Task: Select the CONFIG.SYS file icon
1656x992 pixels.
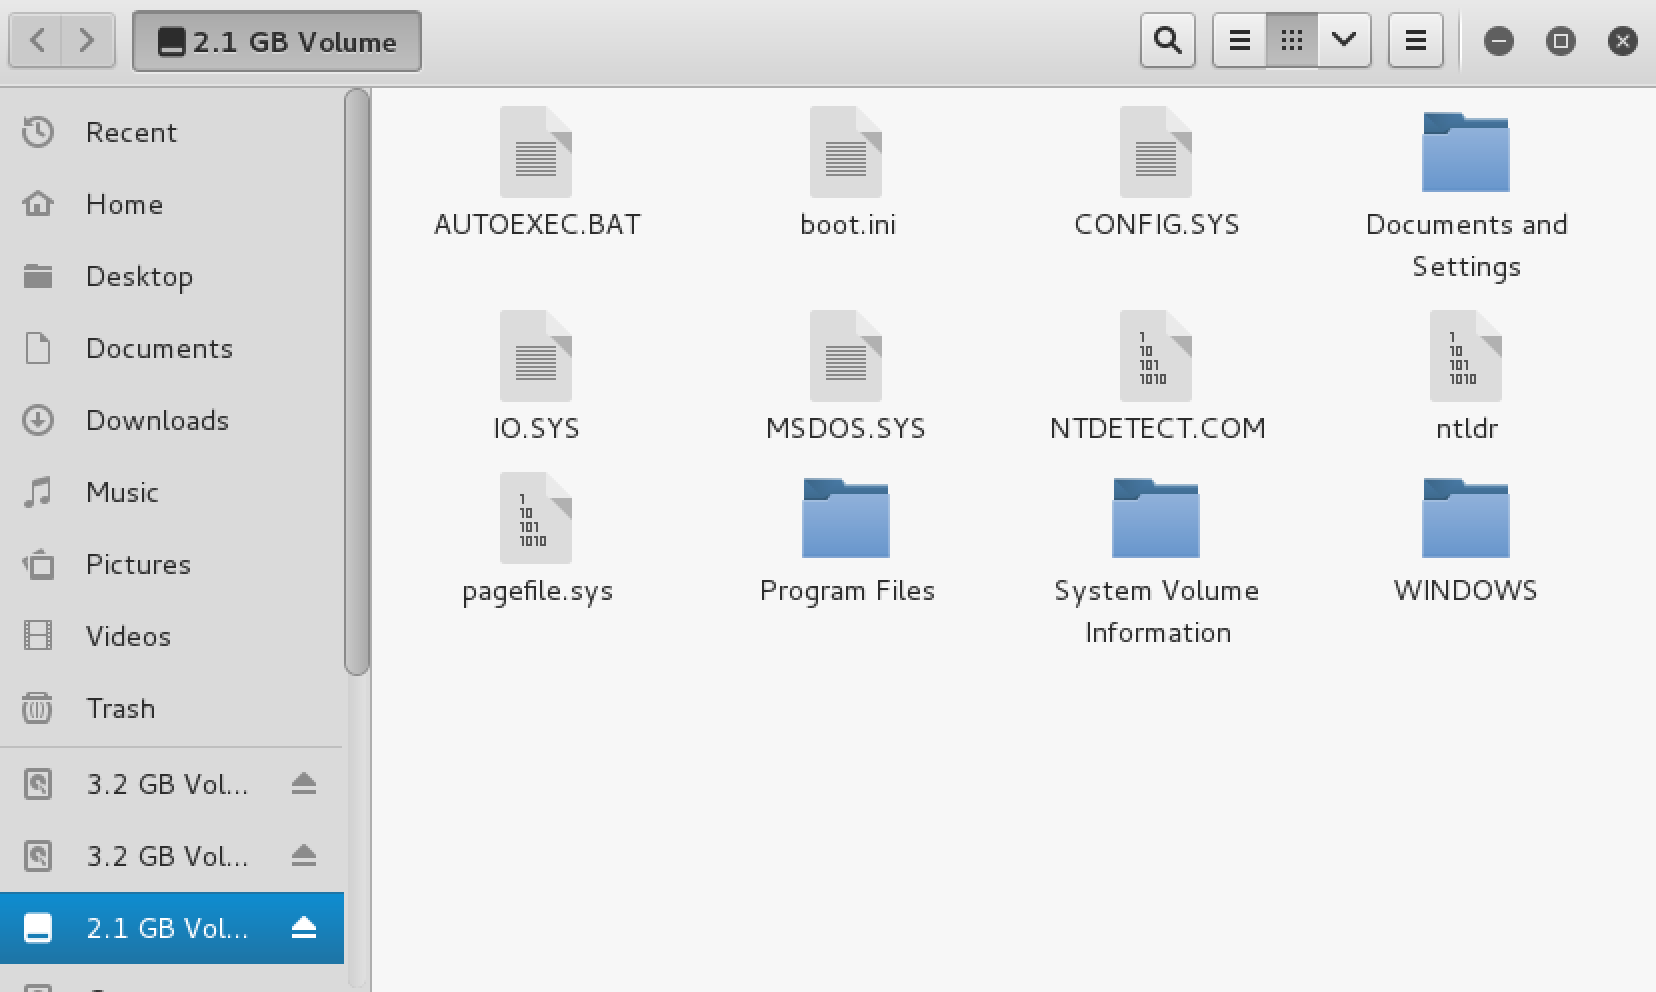Action: click(x=1156, y=152)
